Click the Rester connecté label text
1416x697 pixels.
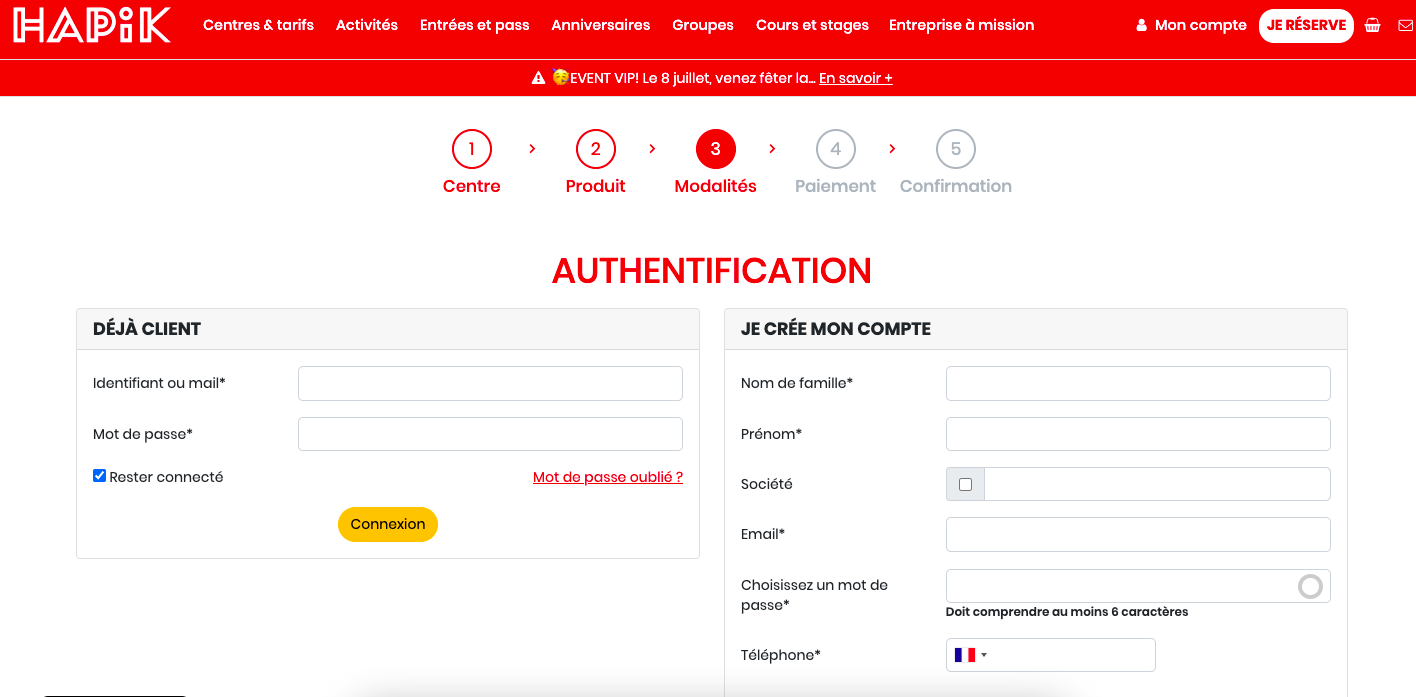click(166, 477)
